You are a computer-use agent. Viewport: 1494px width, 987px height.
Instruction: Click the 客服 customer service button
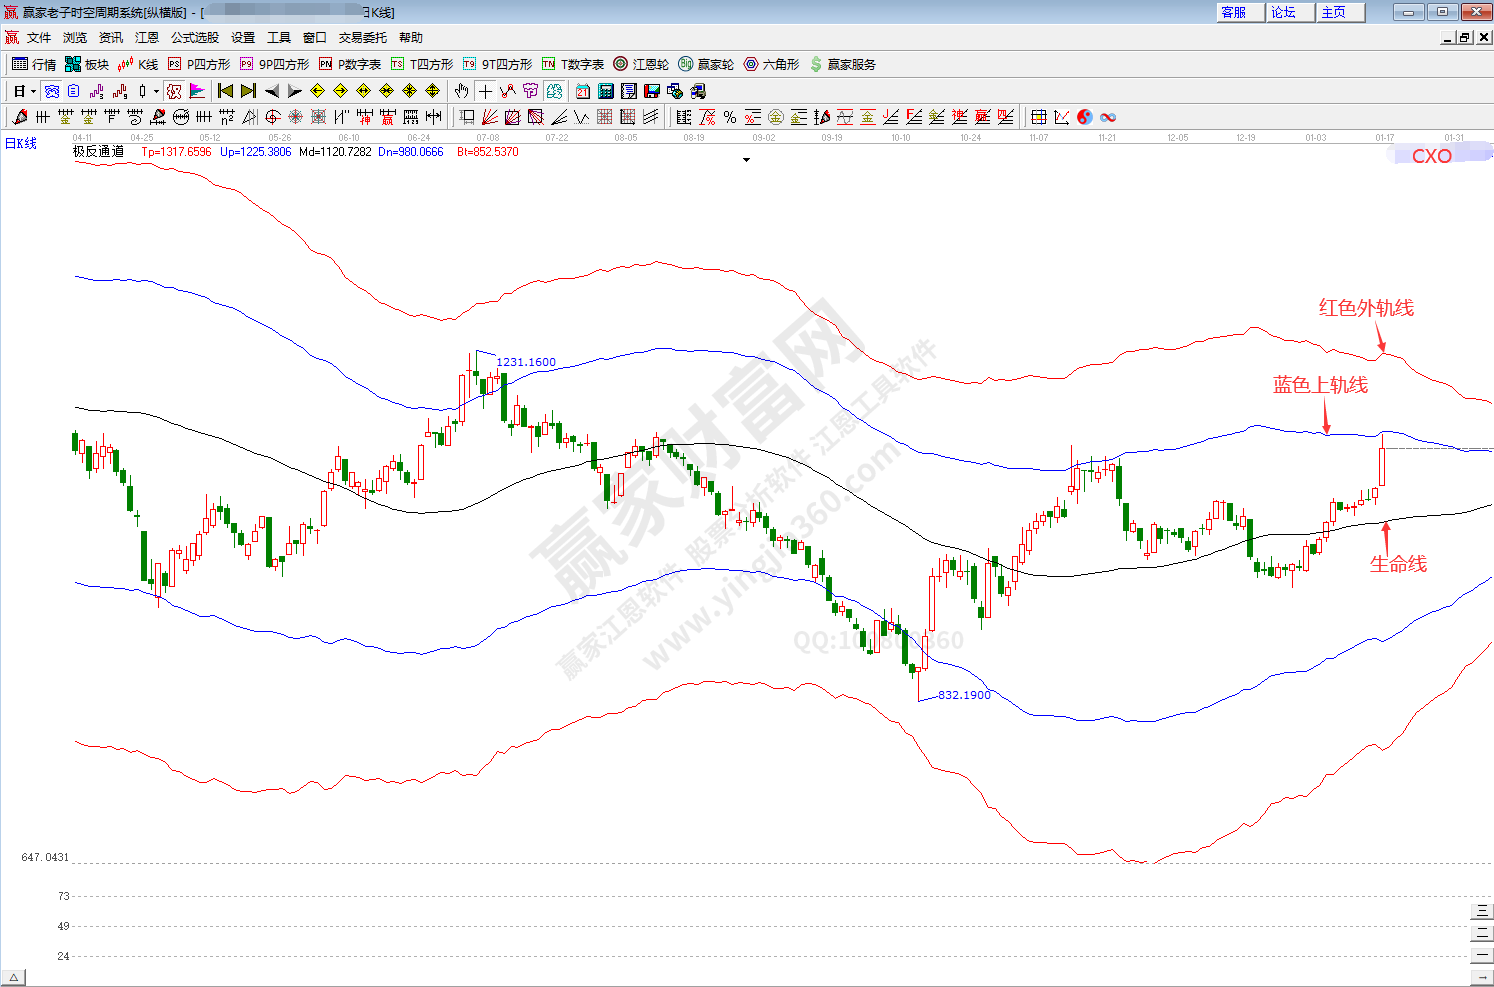(1234, 12)
